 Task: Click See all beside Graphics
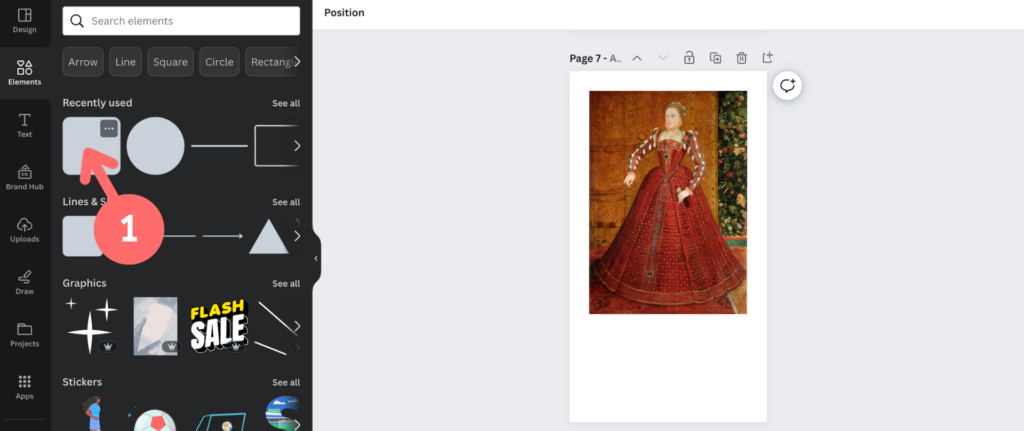(x=286, y=284)
